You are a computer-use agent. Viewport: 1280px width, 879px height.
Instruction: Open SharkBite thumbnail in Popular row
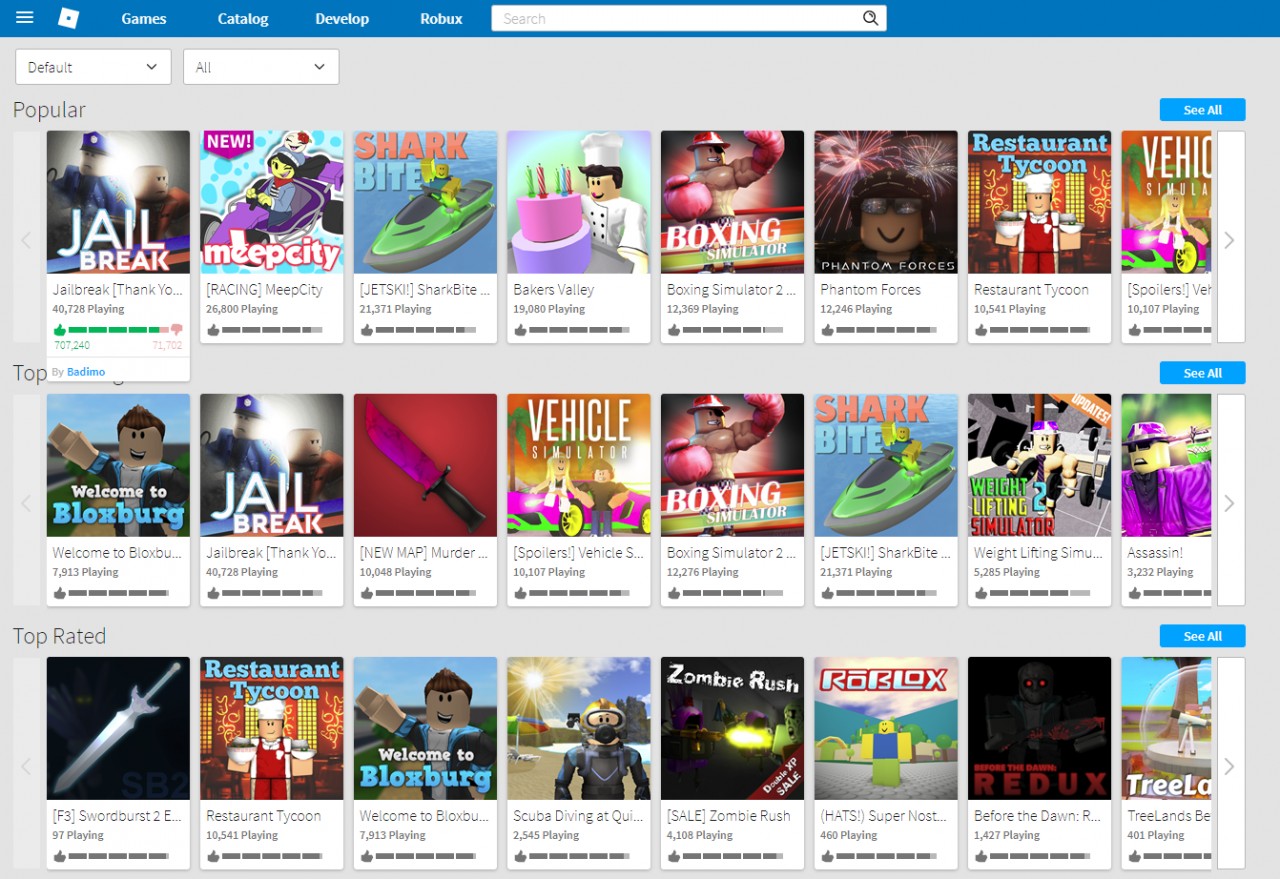click(x=425, y=202)
